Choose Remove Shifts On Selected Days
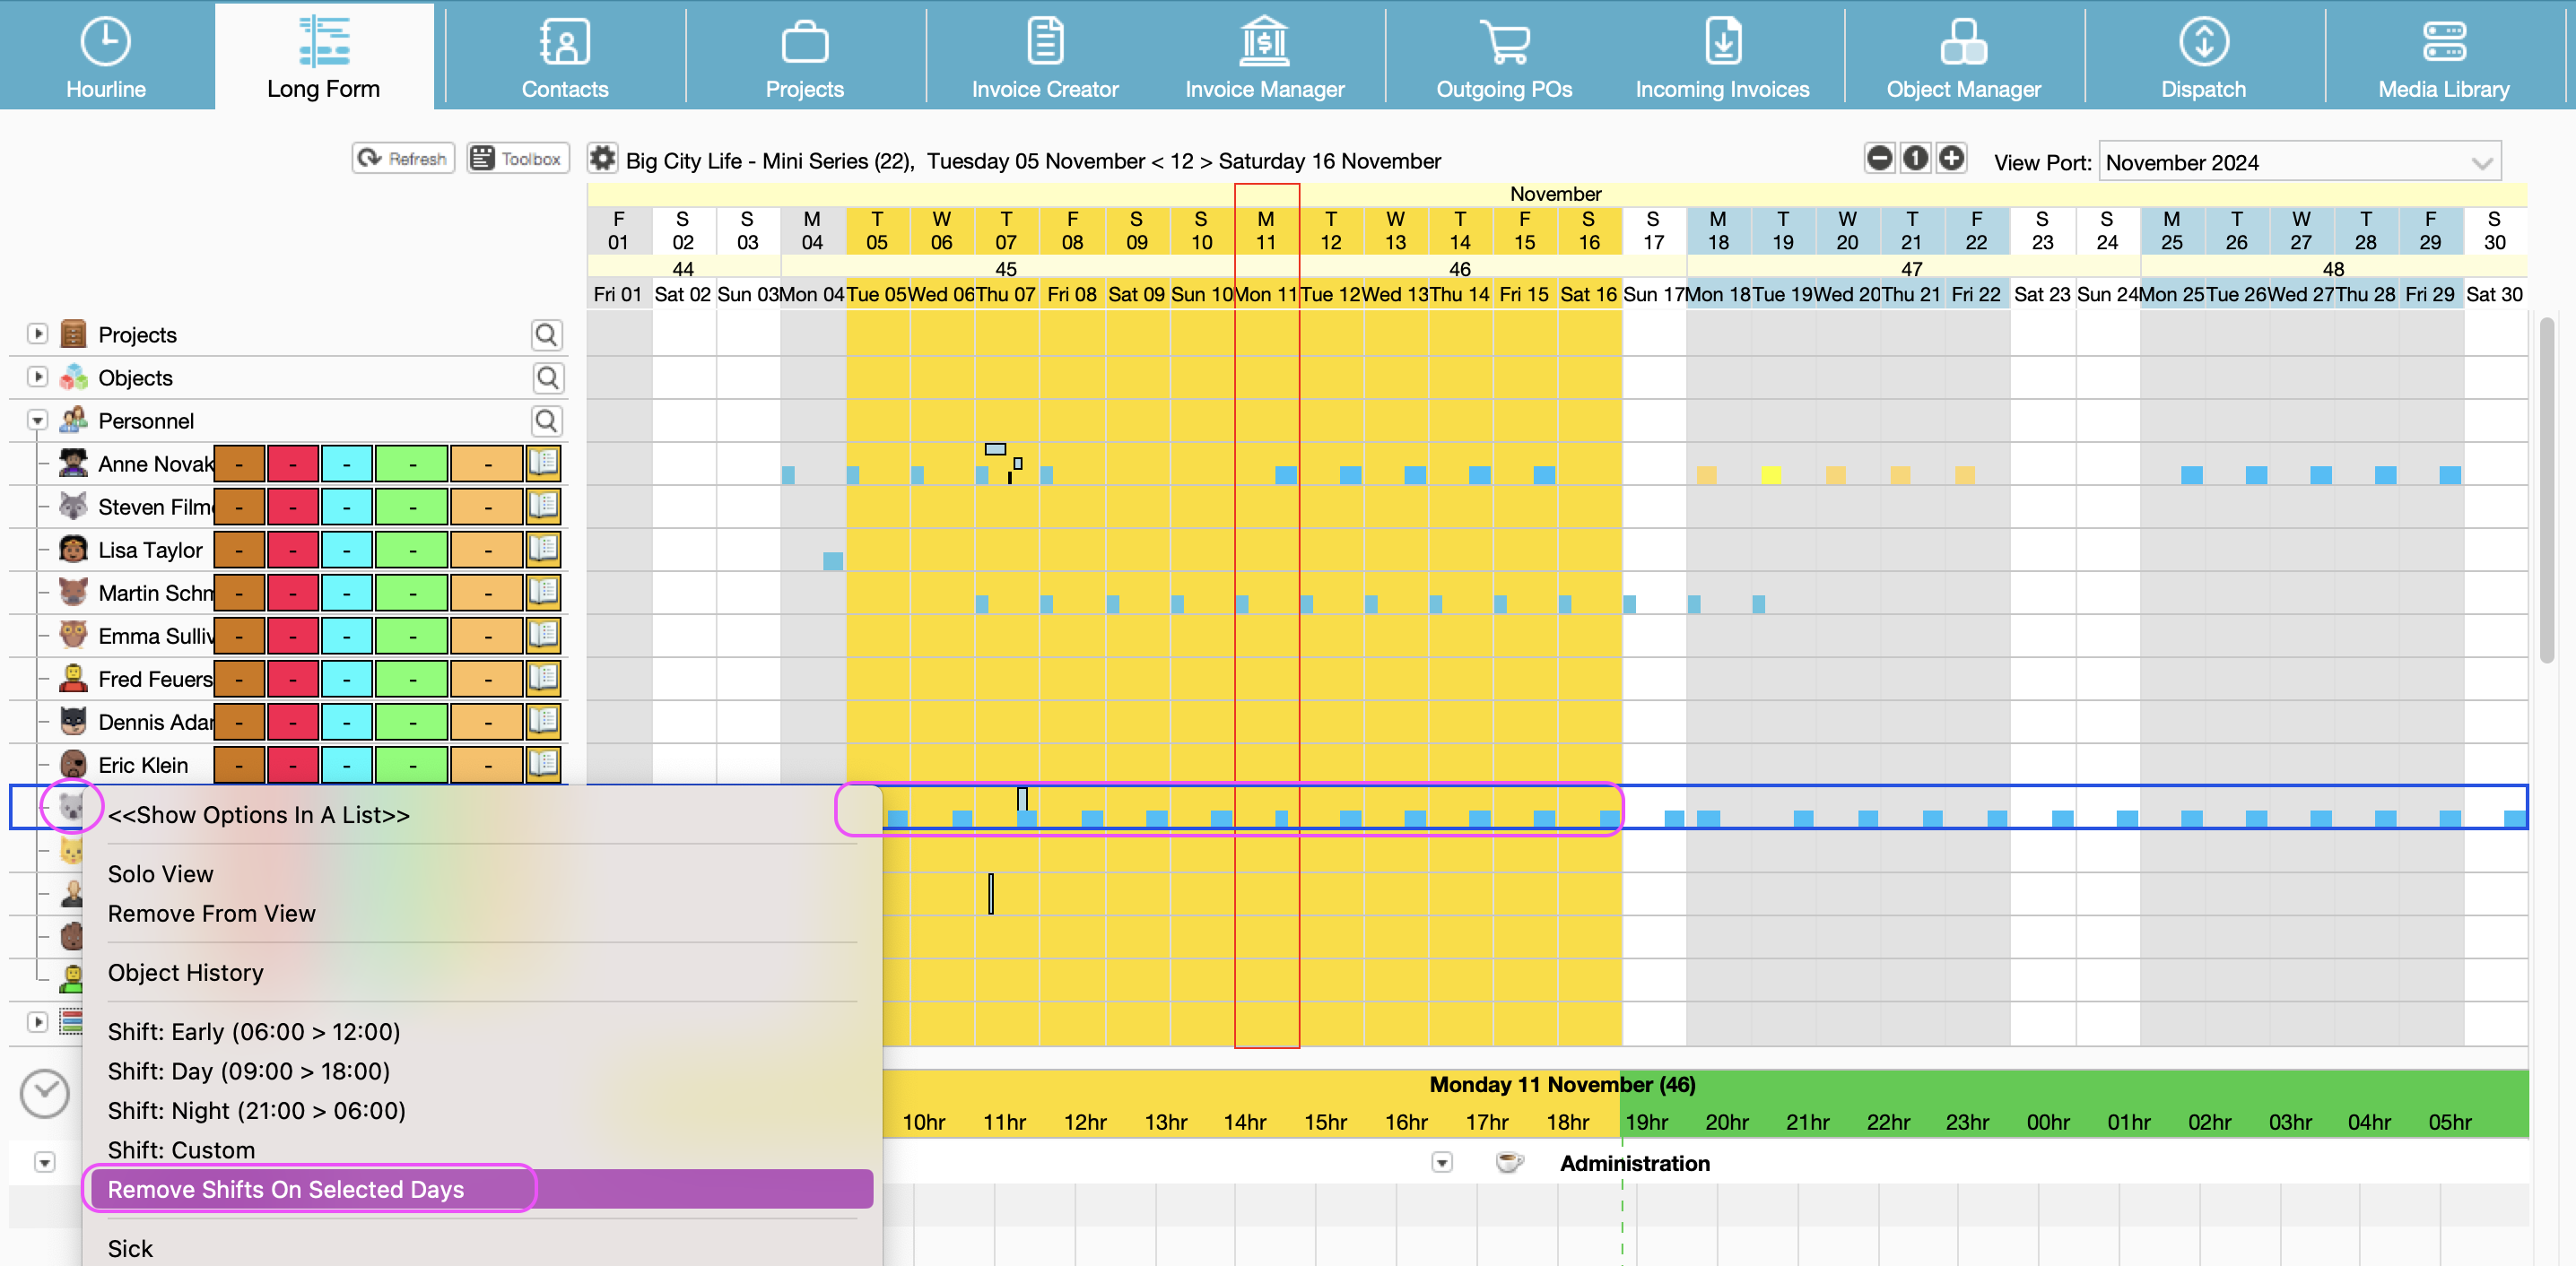2576x1266 pixels. click(x=286, y=1189)
